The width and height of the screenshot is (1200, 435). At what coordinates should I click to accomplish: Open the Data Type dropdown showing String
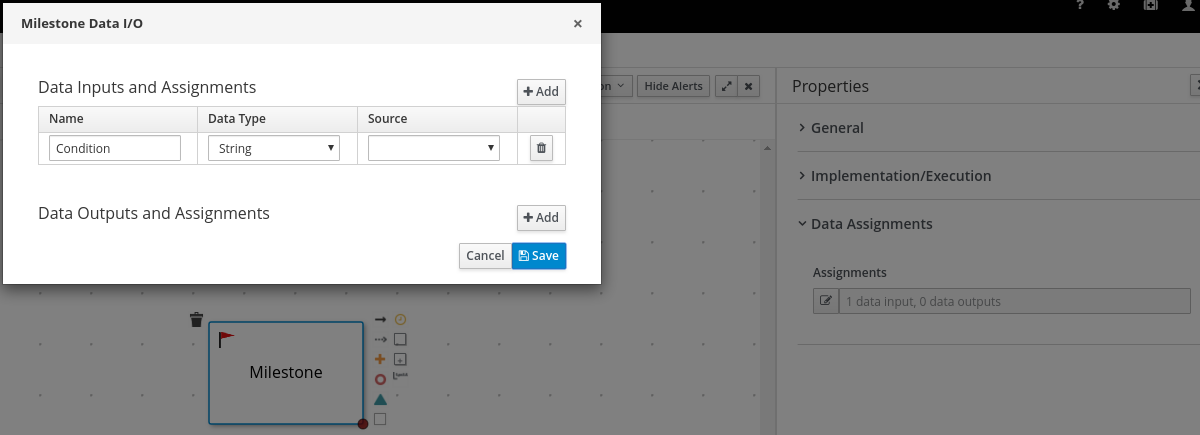point(274,148)
